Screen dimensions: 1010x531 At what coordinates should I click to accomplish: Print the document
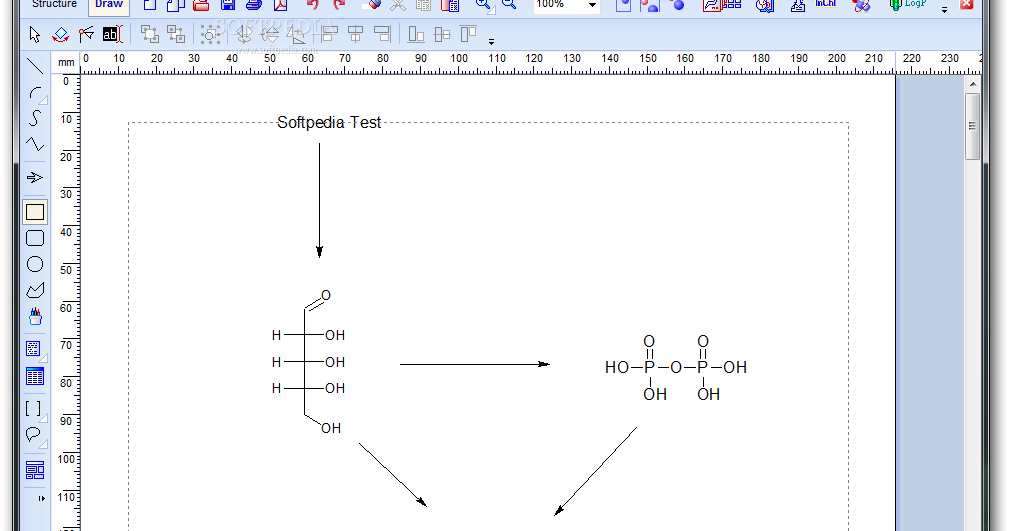click(254, 5)
